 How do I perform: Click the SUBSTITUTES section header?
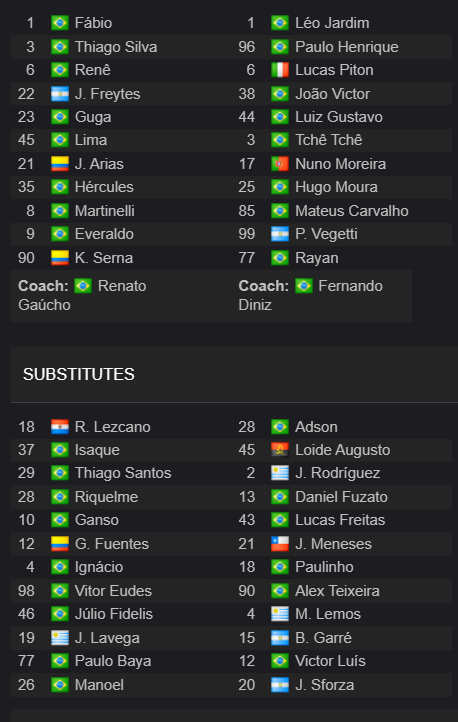[79, 374]
